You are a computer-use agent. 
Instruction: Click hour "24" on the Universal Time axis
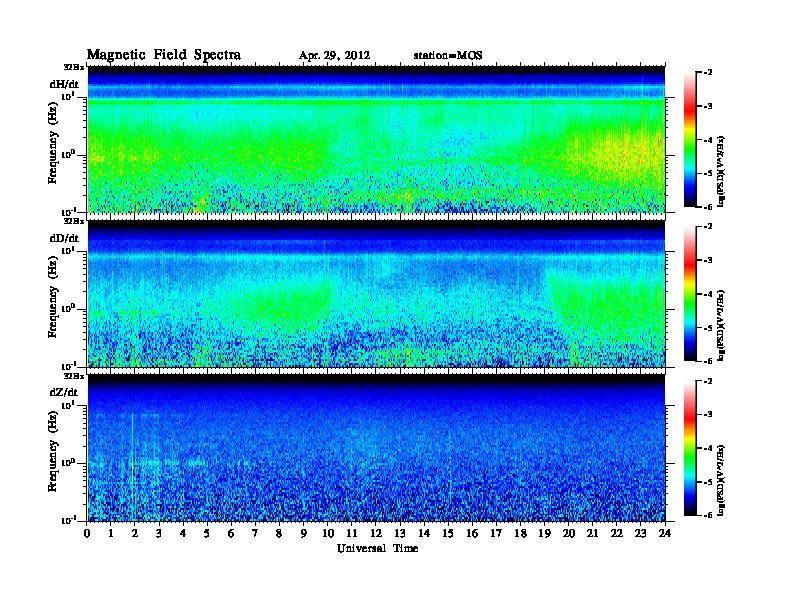[665, 533]
